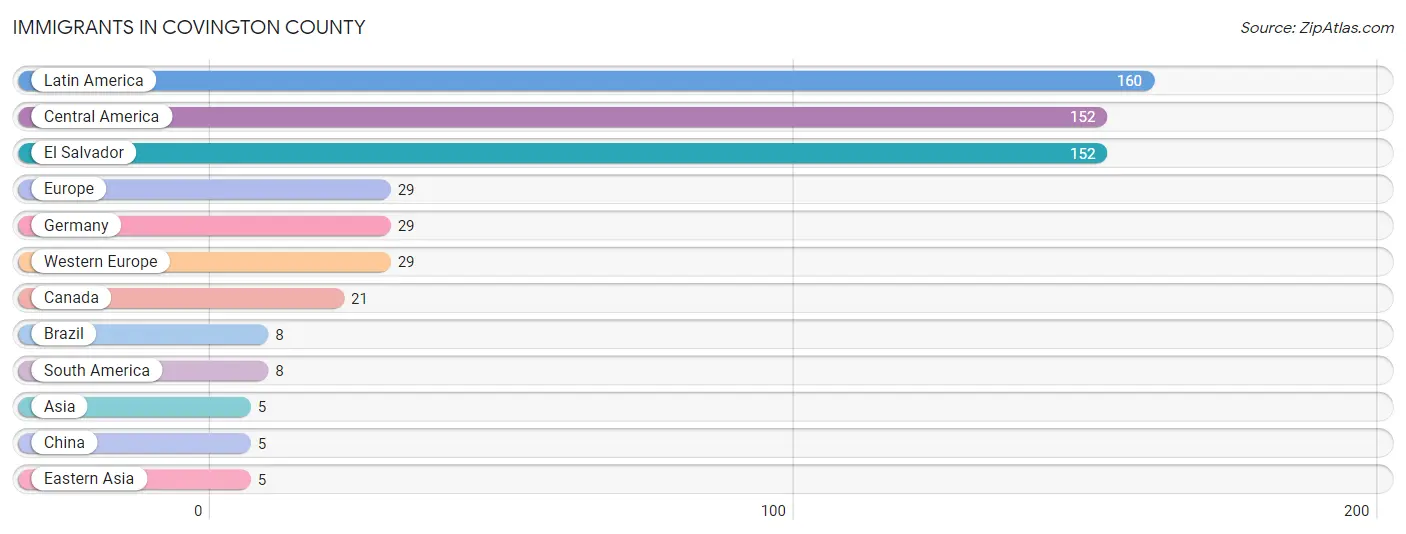Click the value 160 on Latin America bar
This screenshot has height=534, width=1406.
coord(1129,81)
